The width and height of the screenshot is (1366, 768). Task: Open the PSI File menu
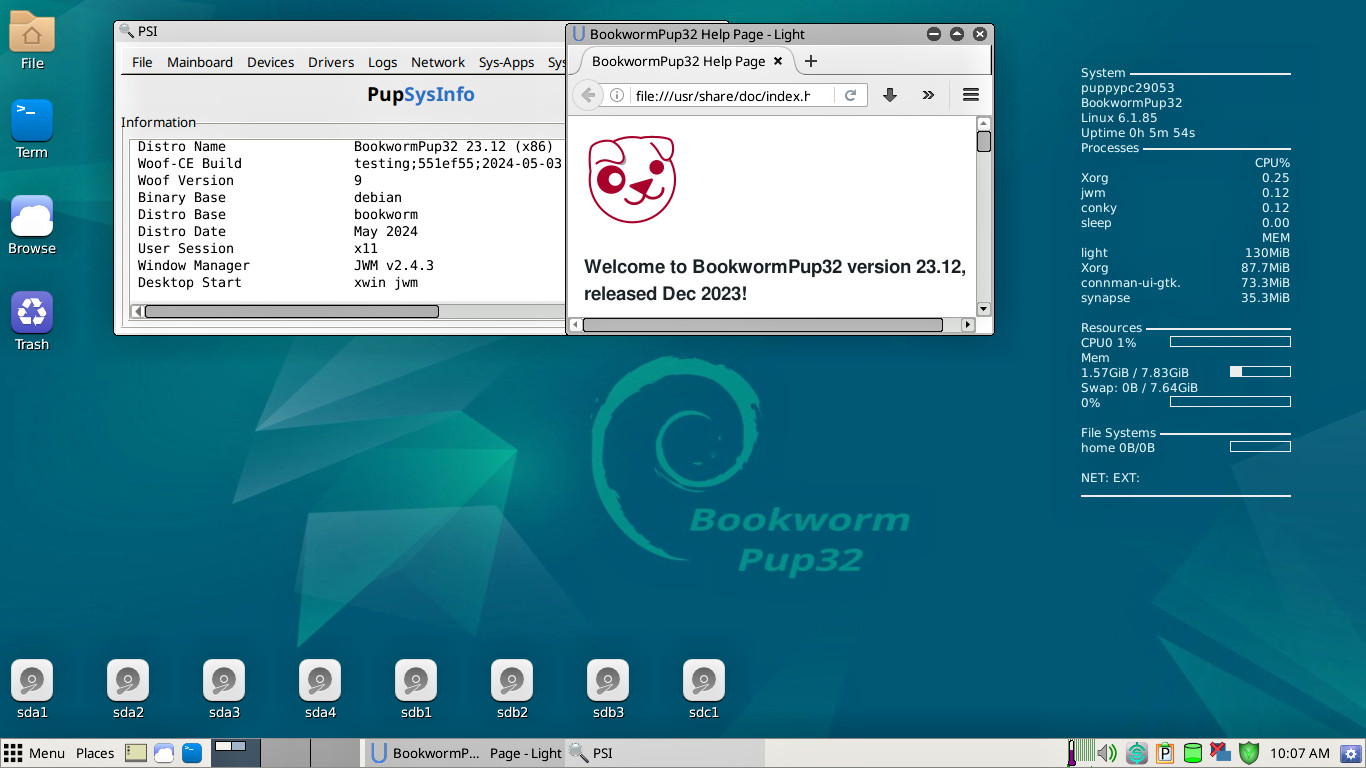tap(142, 62)
